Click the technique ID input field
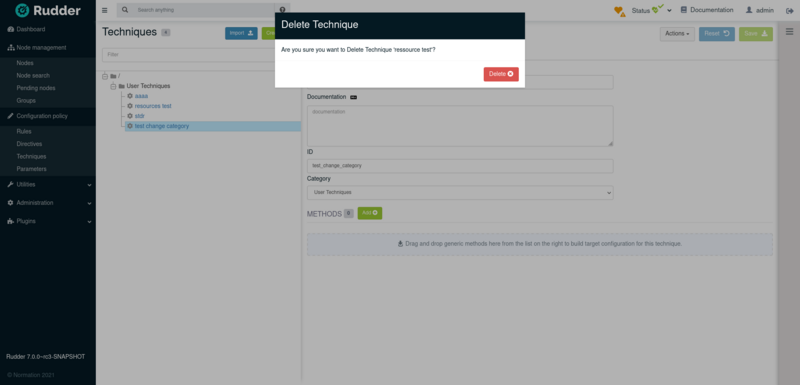 [460, 166]
